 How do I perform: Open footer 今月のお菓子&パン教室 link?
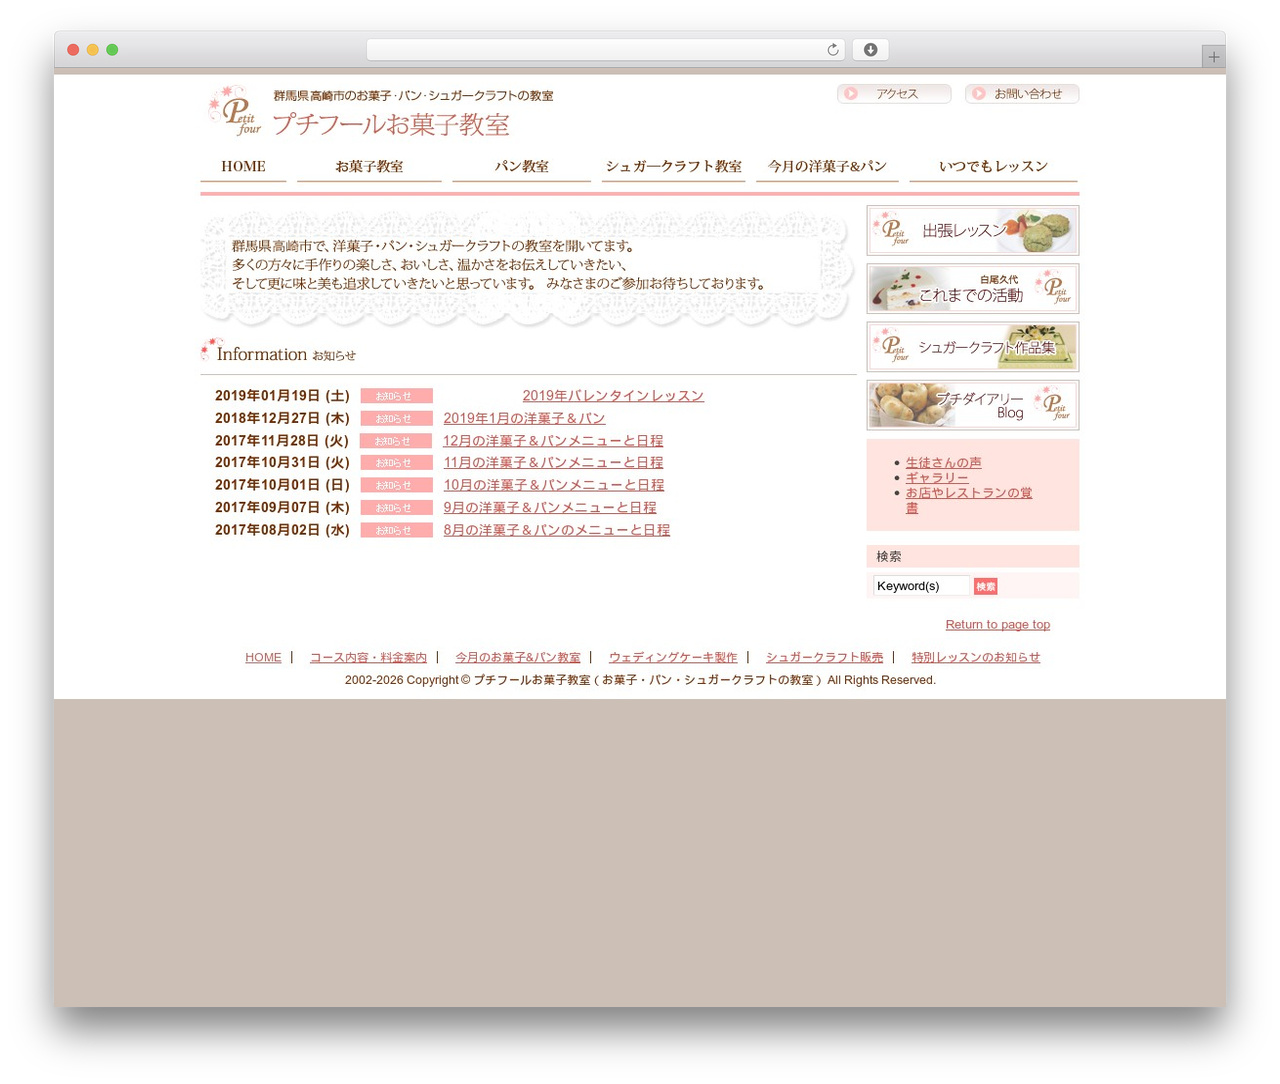click(x=517, y=658)
